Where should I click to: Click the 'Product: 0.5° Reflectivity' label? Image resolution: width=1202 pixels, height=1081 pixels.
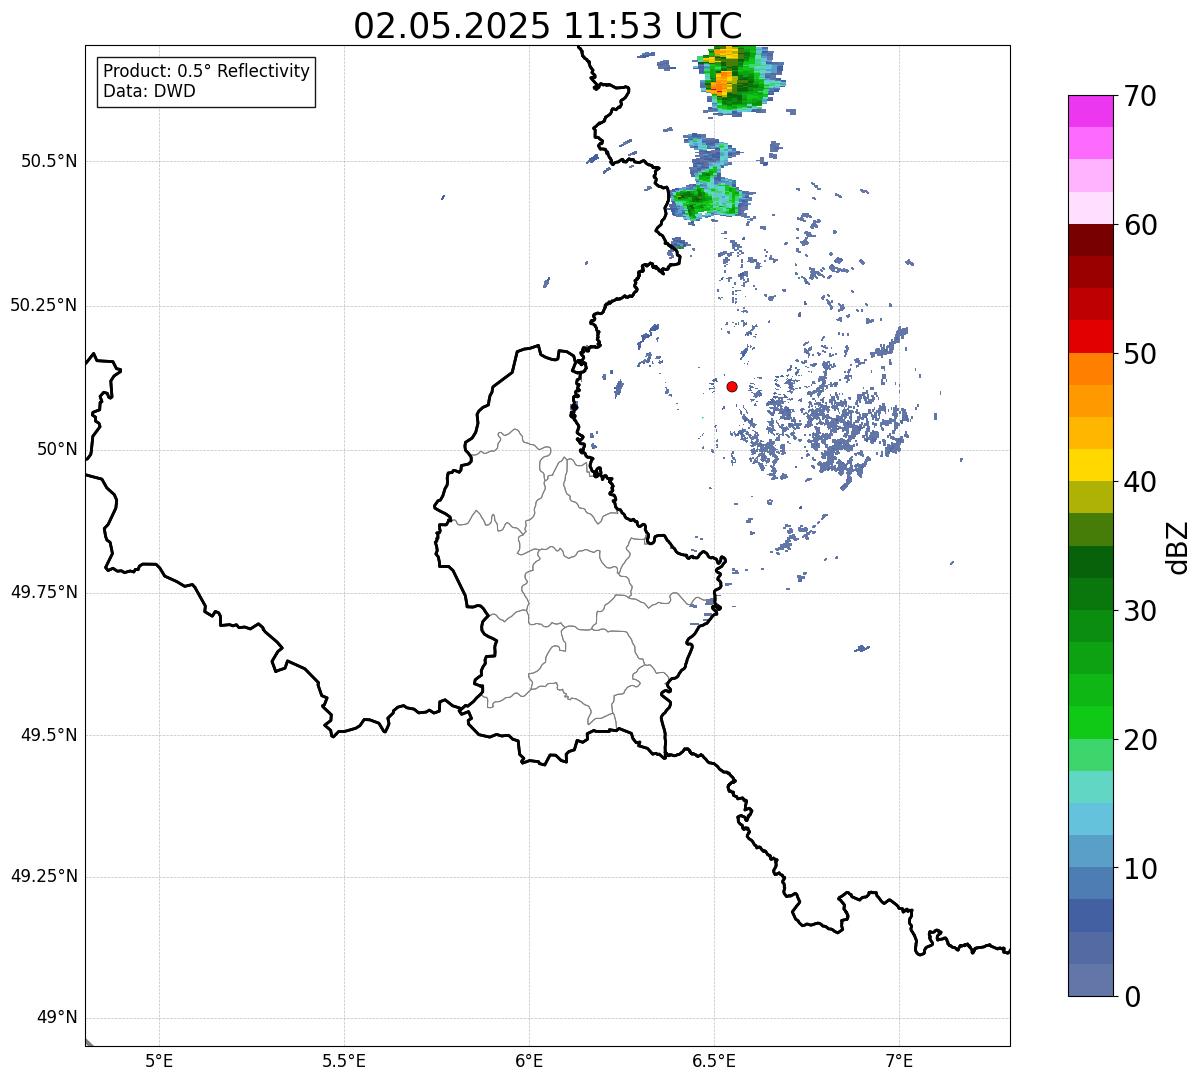(206, 72)
